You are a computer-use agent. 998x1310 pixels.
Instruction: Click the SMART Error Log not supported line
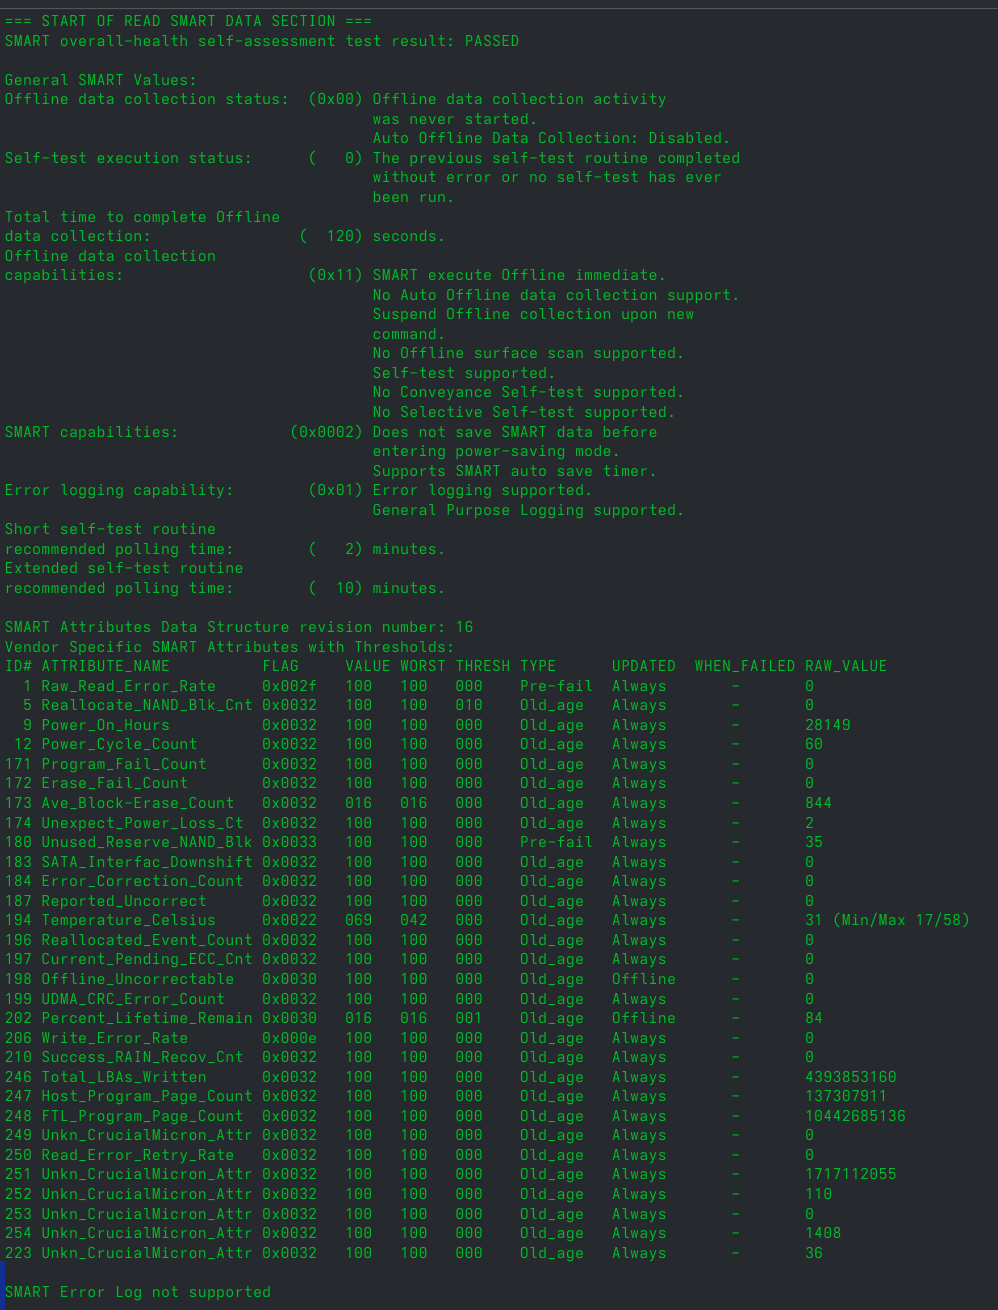point(138,1292)
